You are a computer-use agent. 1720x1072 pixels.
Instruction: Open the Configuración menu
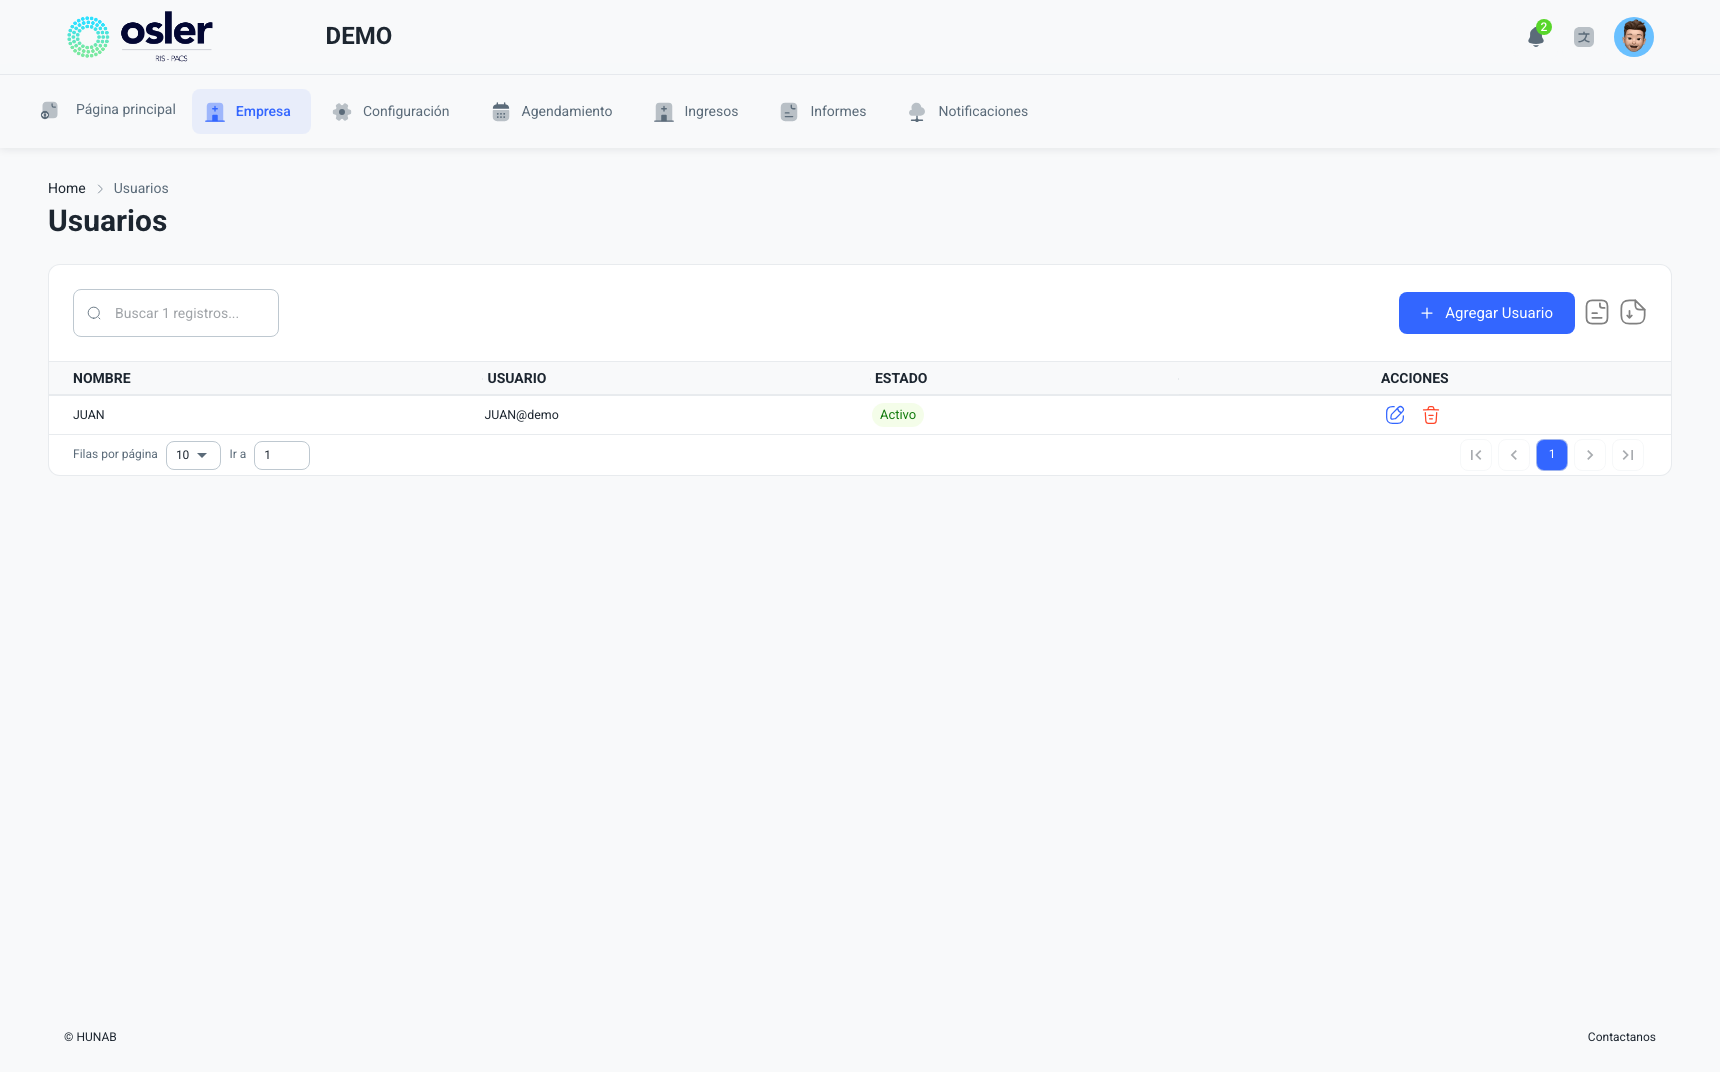391,111
